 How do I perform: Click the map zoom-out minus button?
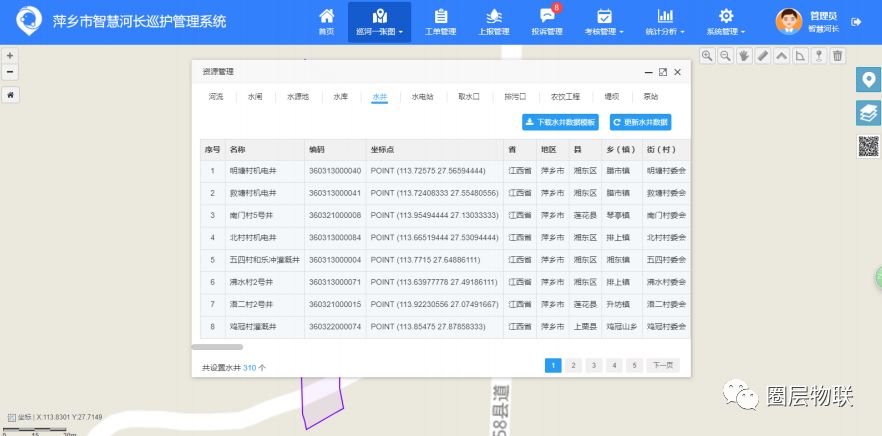(x=10, y=72)
